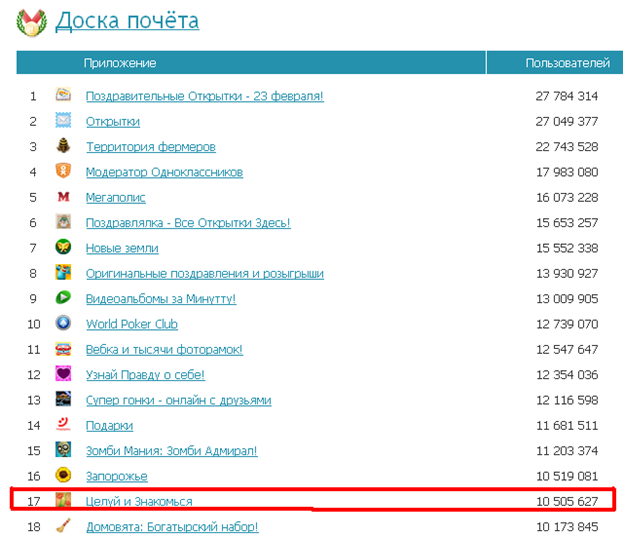Open the World Poker Club link
This screenshot has height=537, width=623.
pos(132,325)
